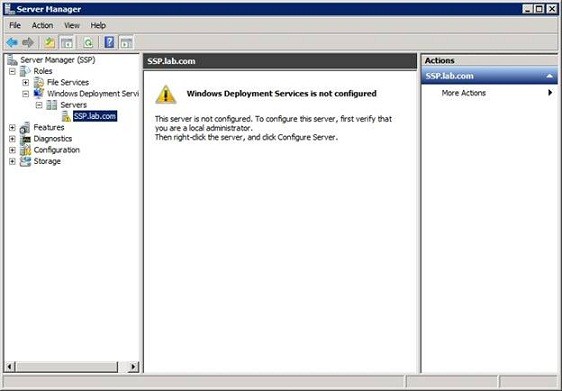562x391 pixels.
Task: Maximize the Server Manager window
Action: click(539, 9)
